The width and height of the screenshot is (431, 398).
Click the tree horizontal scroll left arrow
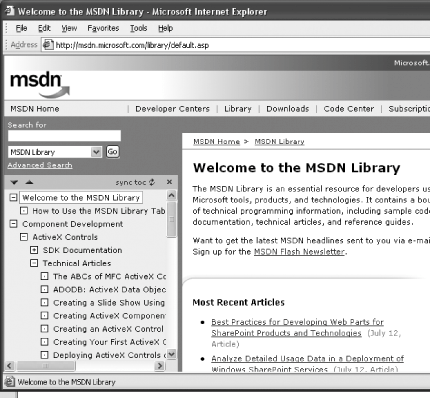(10, 366)
